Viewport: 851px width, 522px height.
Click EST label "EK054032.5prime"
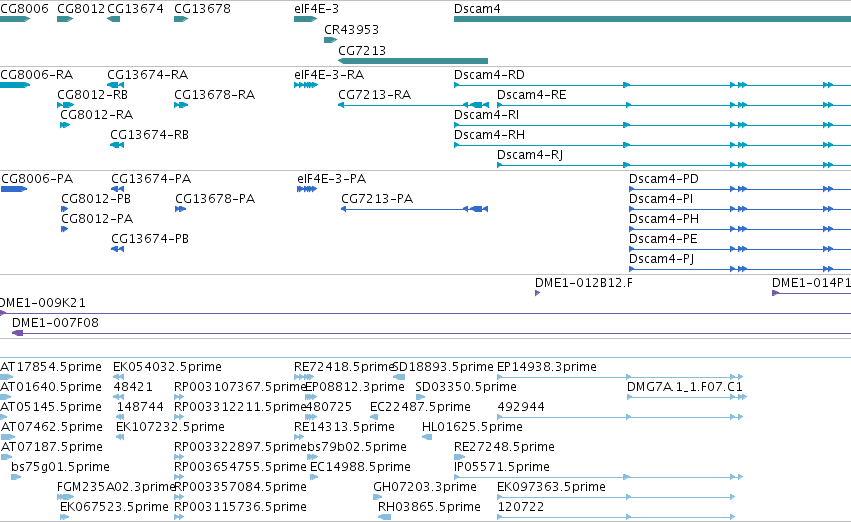(167, 367)
